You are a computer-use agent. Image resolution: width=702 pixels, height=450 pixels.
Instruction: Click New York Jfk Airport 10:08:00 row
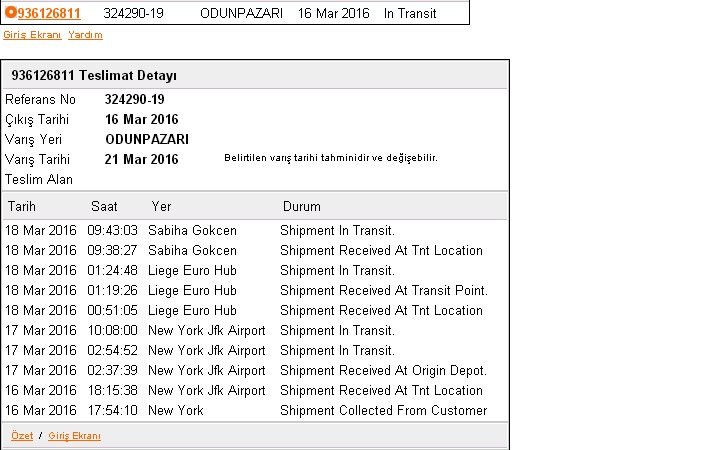tap(255, 330)
